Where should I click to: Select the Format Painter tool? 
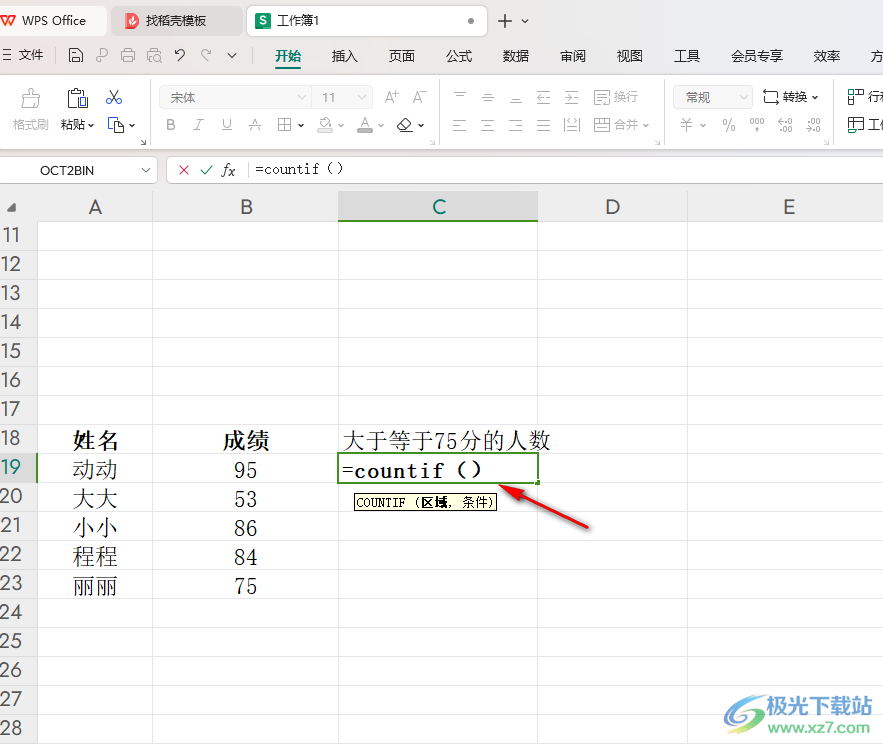click(30, 109)
